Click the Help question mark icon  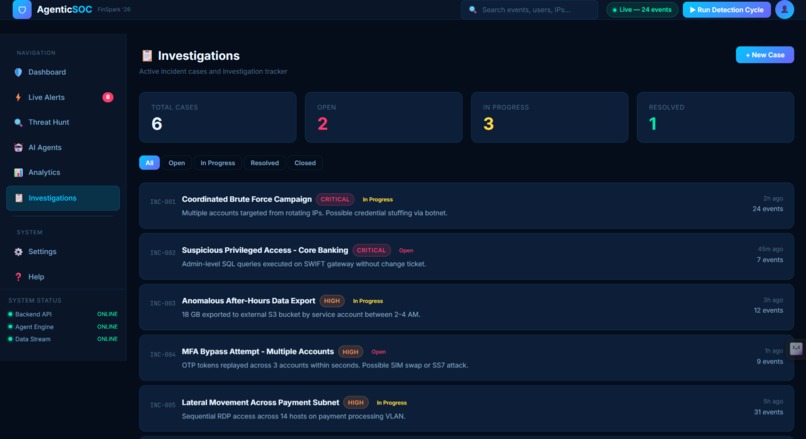click(x=19, y=277)
